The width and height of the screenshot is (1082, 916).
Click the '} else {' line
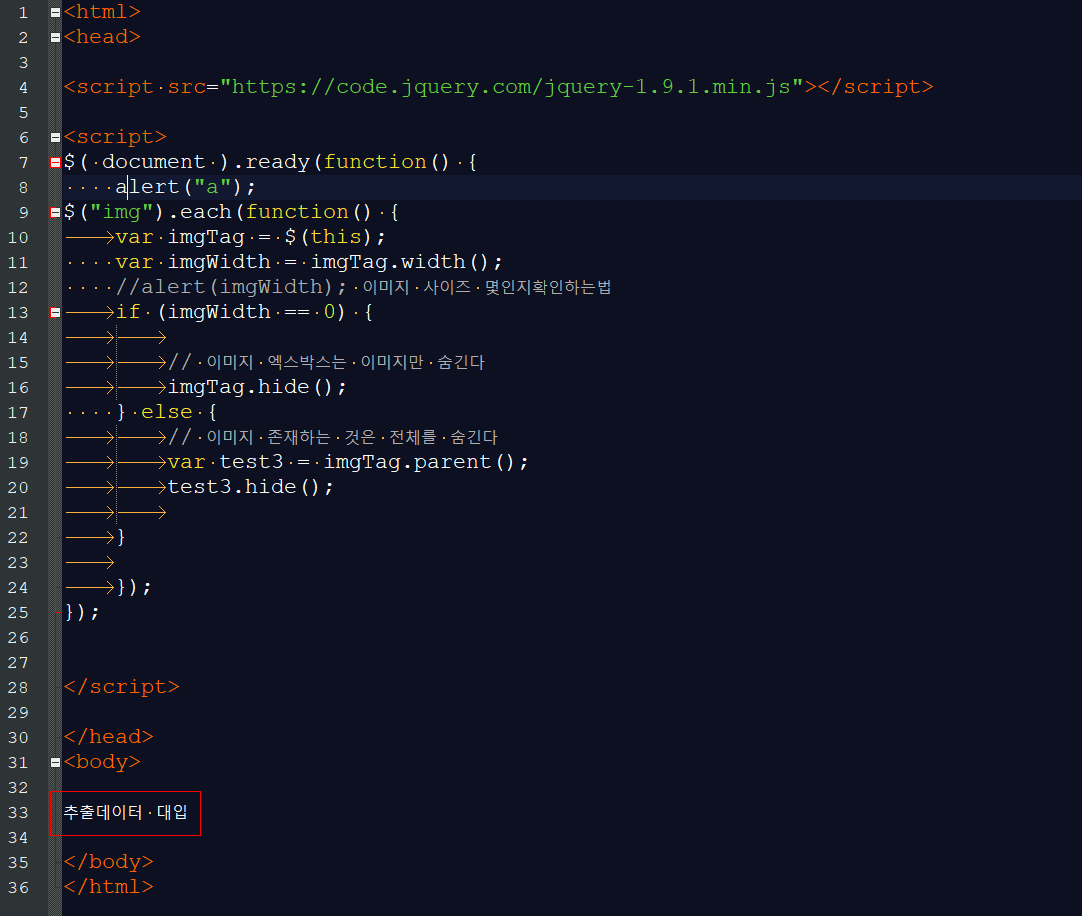click(x=166, y=412)
